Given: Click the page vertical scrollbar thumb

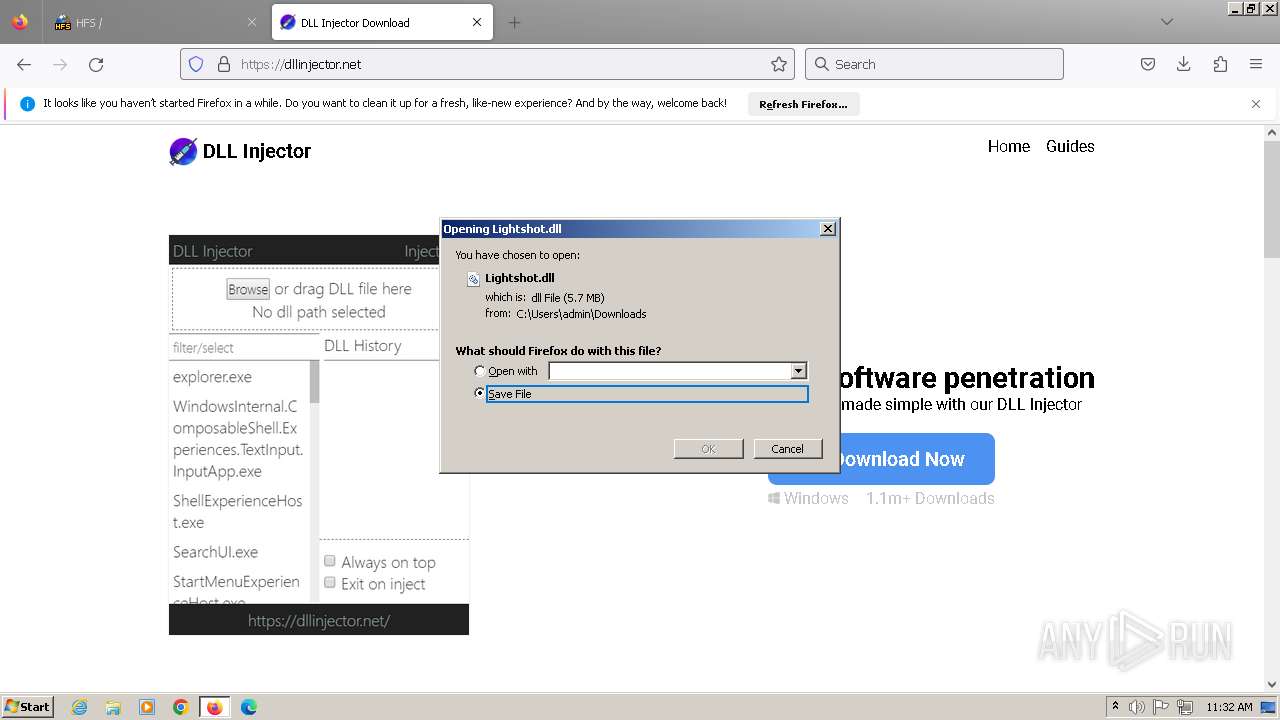Looking at the screenshot, I should [1272, 200].
